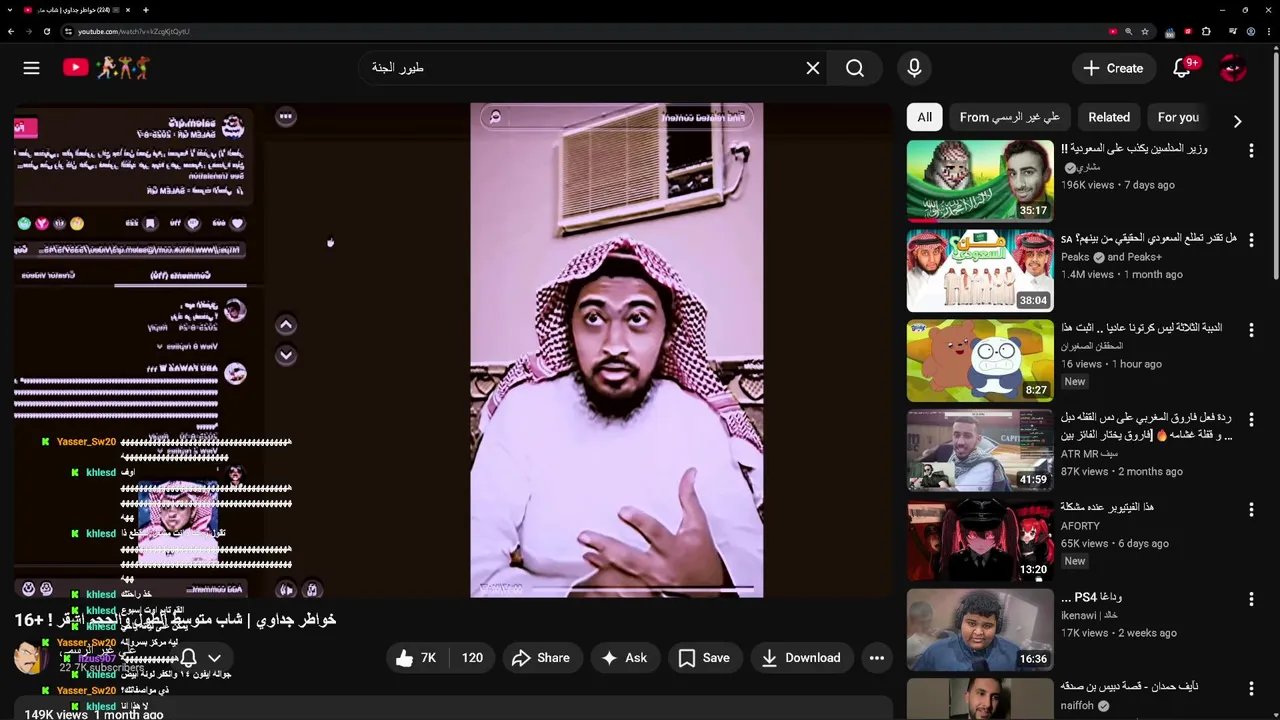
Task: Open the account avatar menu
Action: [x=1233, y=68]
